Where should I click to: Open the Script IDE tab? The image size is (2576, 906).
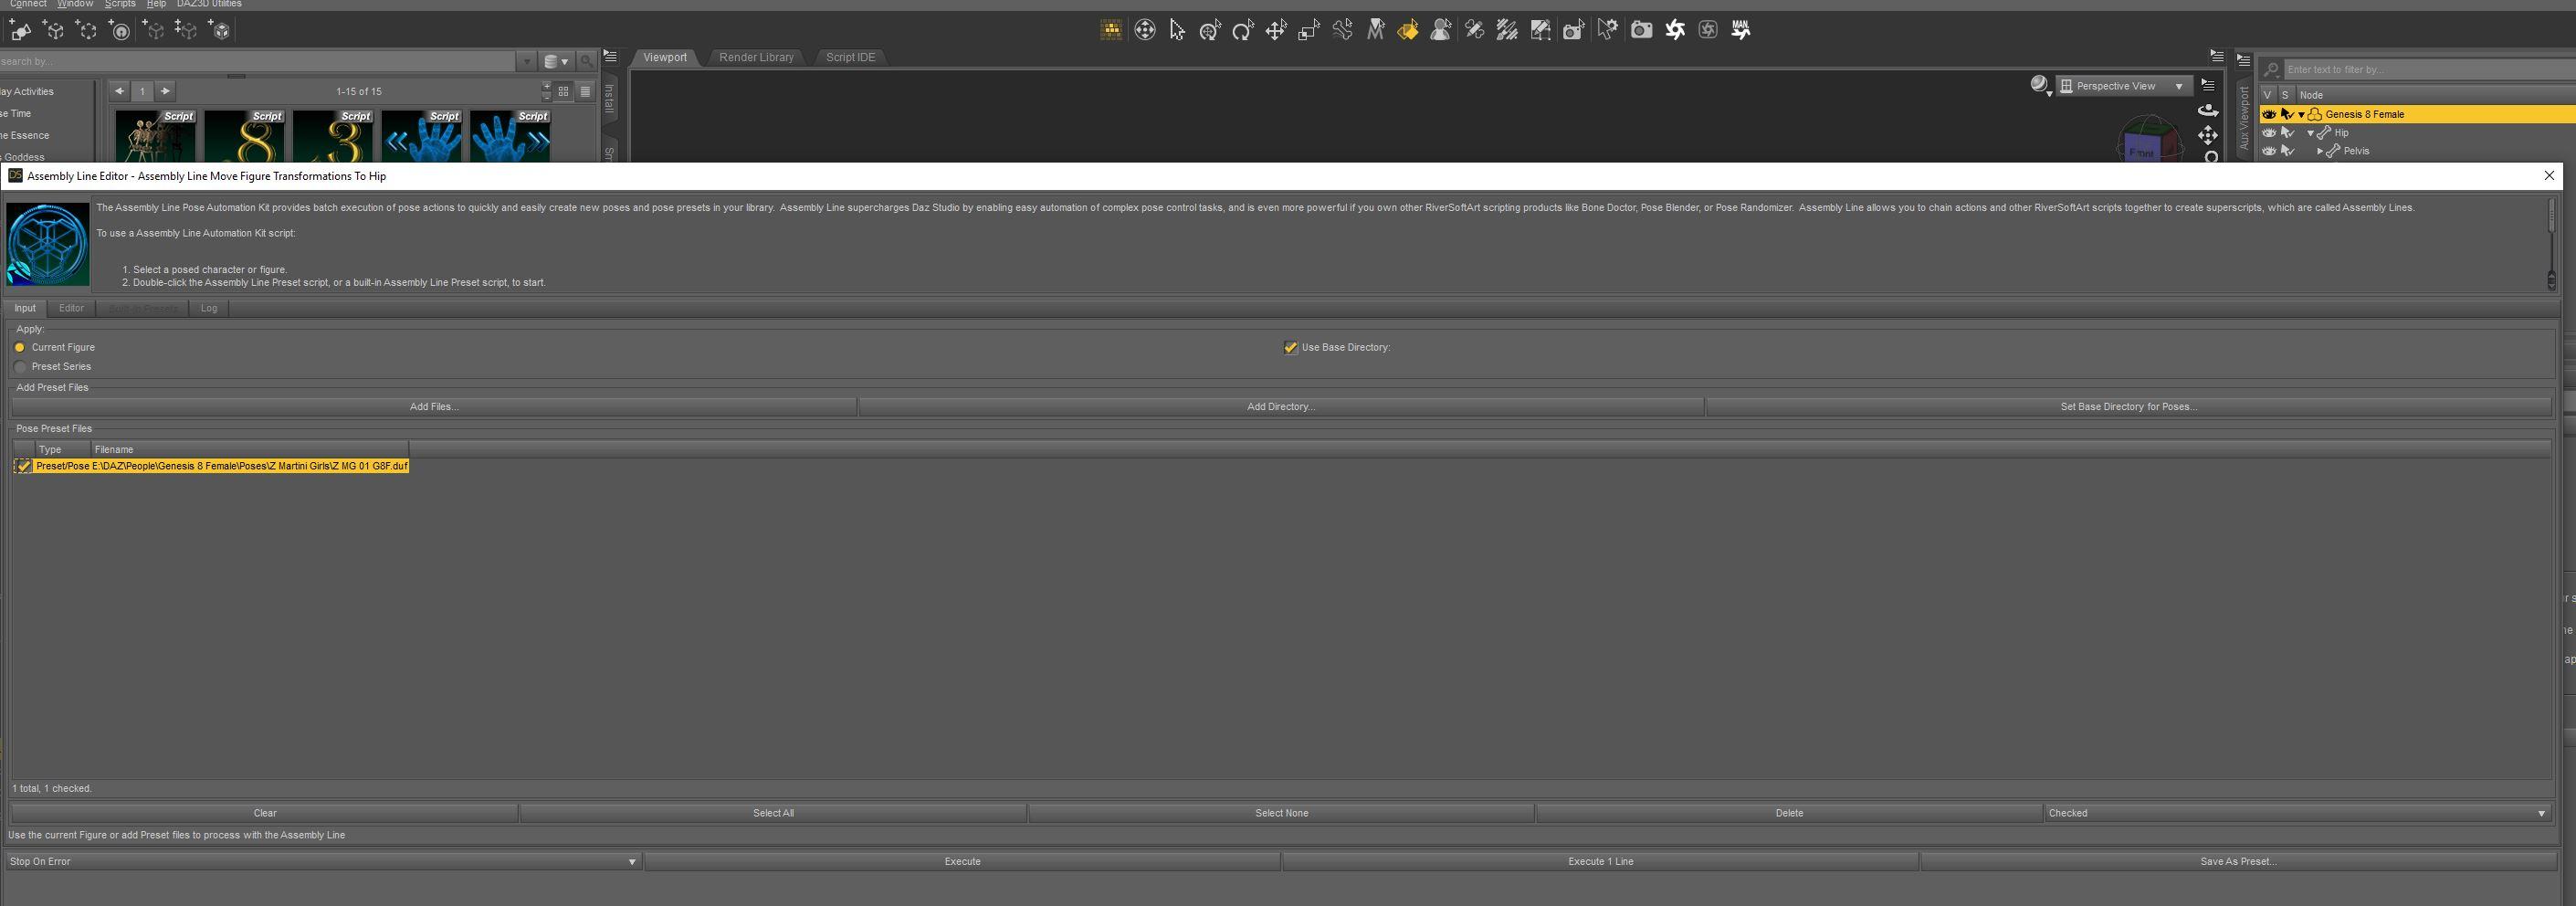[850, 57]
